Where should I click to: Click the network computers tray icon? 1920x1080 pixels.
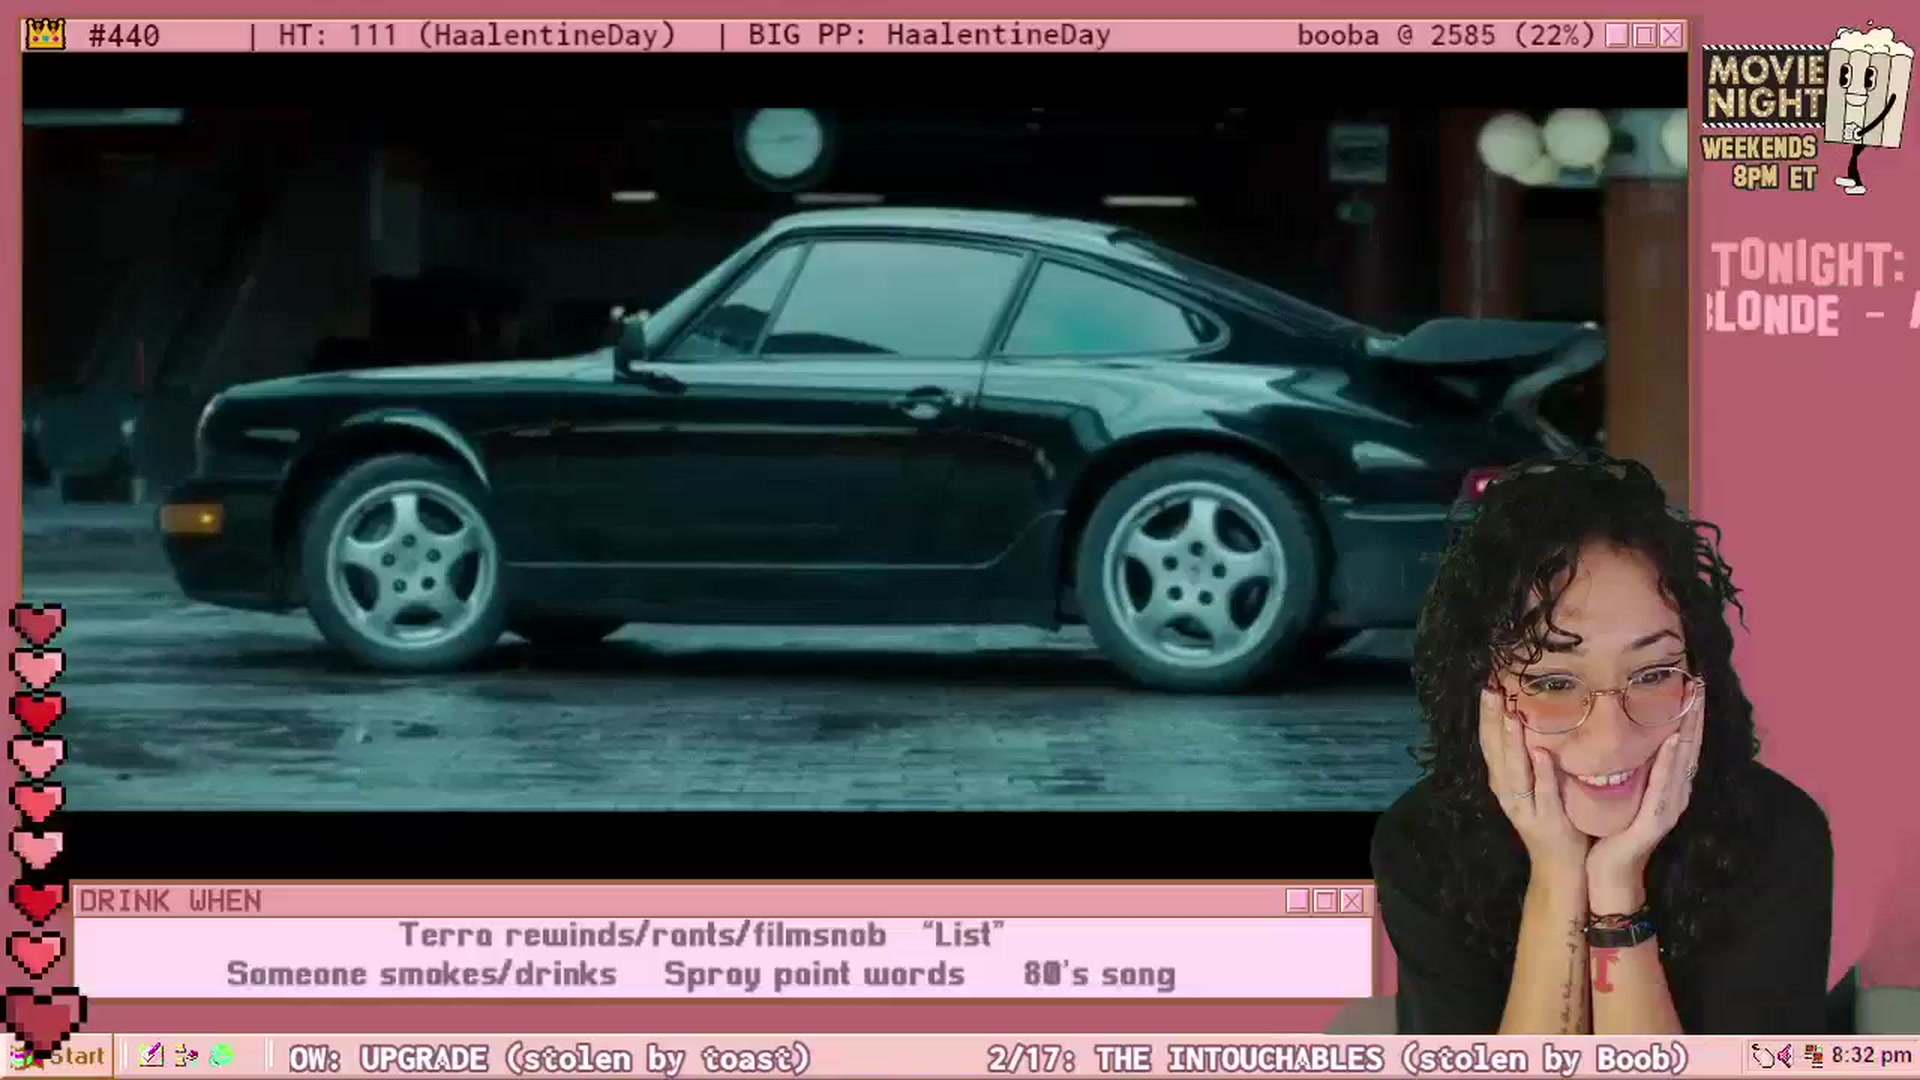tap(1812, 1056)
